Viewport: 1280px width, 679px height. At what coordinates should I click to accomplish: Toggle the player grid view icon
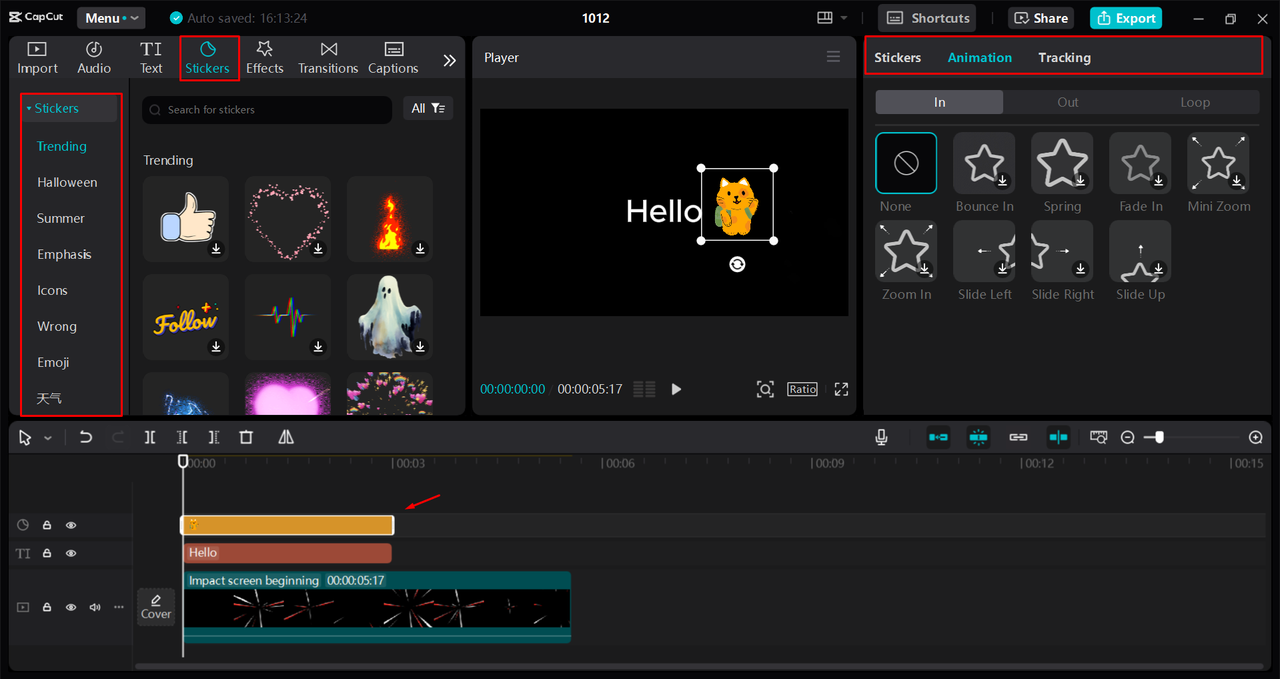(645, 389)
